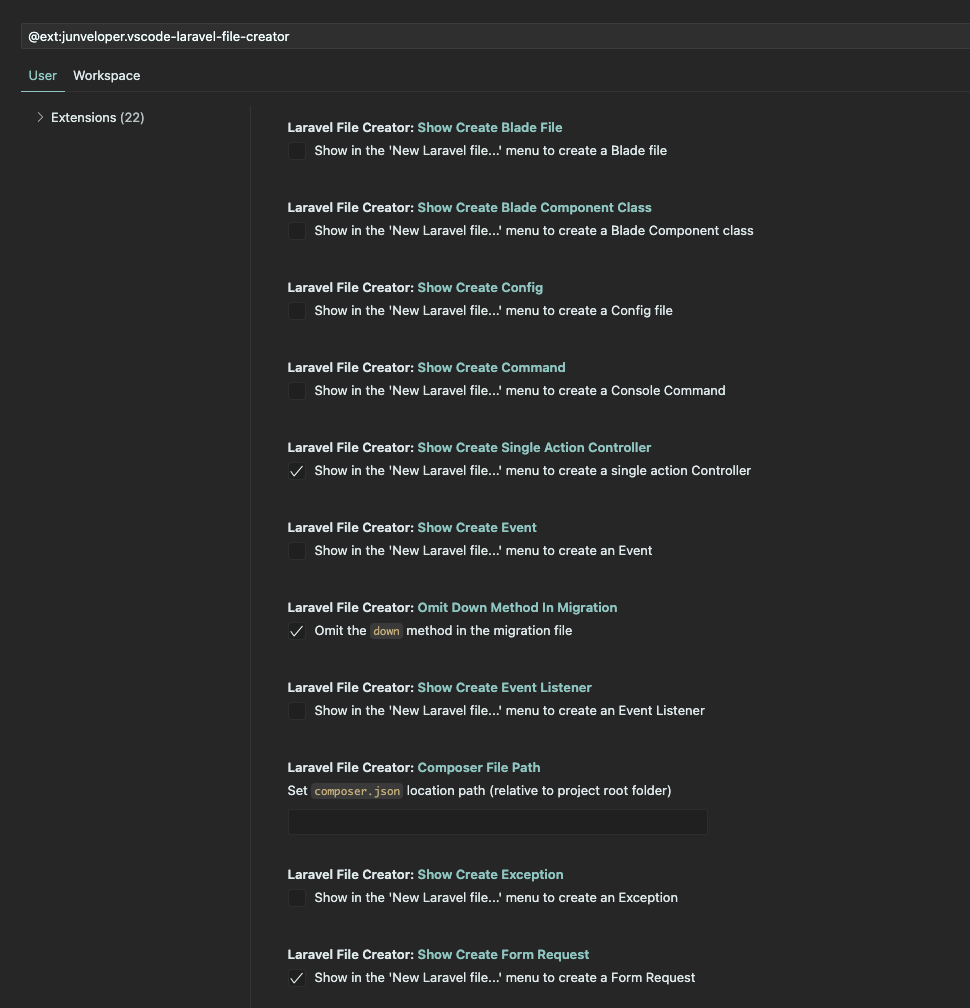
Task: Expand the Extensions (22) tree chevron
Action: click(x=40, y=117)
